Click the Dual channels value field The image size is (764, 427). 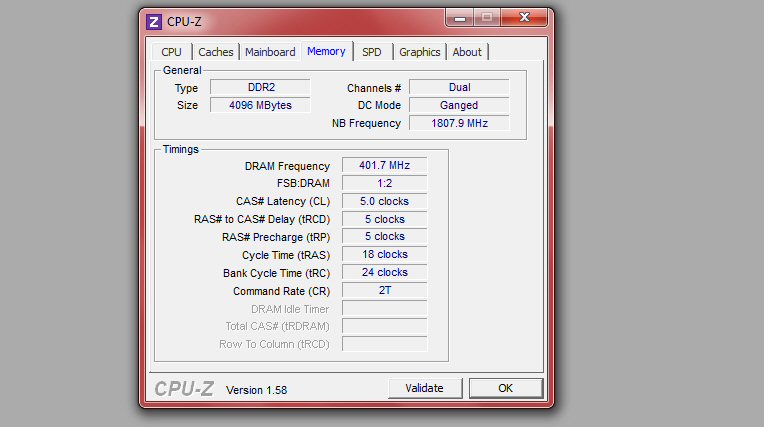[x=459, y=87]
